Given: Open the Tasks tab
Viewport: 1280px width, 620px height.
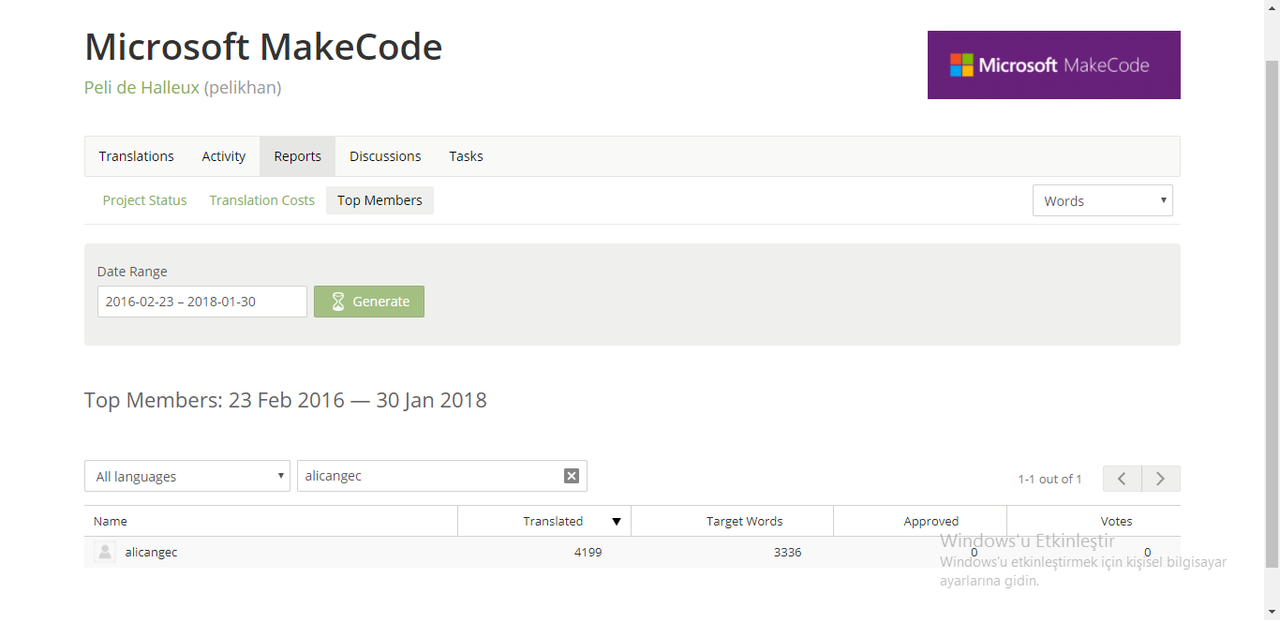Looking at the screenshot, I should point(466,156).
